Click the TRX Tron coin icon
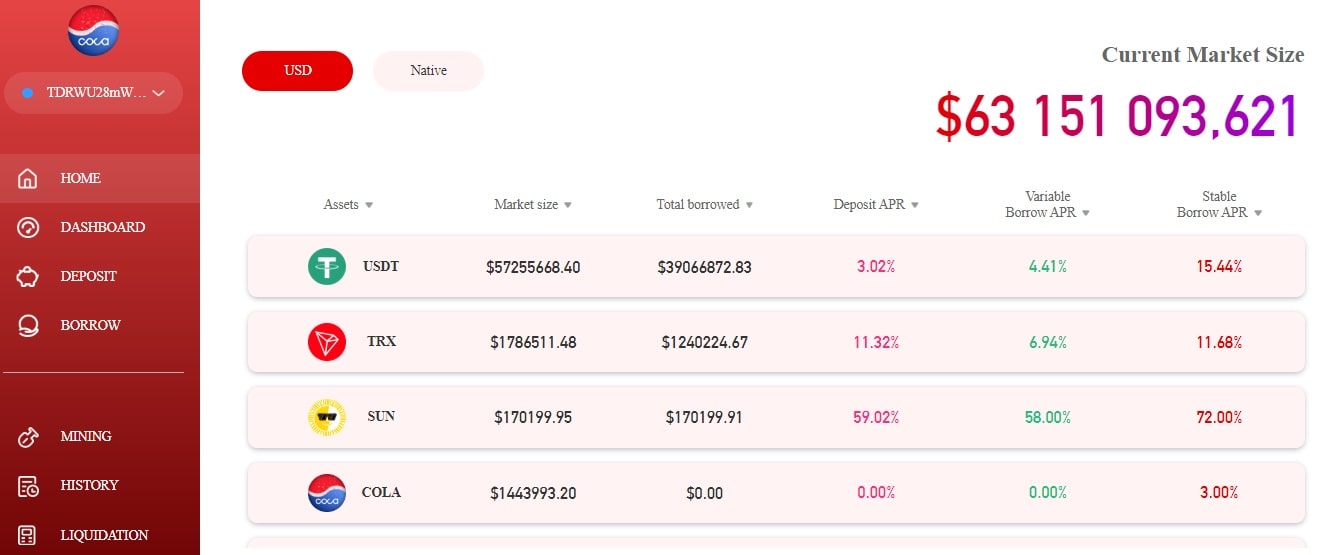This screenshot has width=1325, height=555. (327, 342)
